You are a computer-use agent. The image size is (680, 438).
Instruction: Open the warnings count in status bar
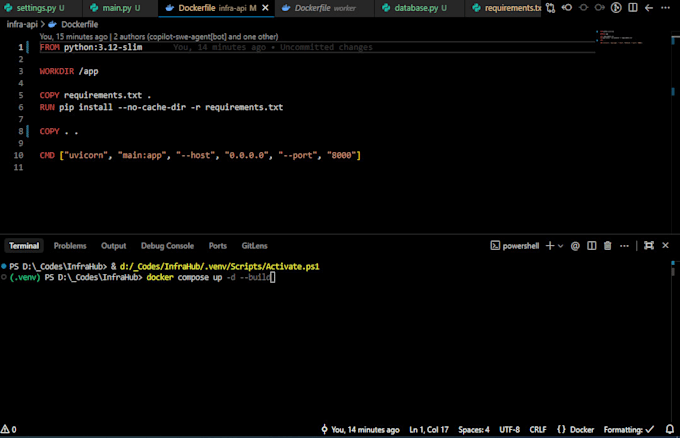click(9, 429)
